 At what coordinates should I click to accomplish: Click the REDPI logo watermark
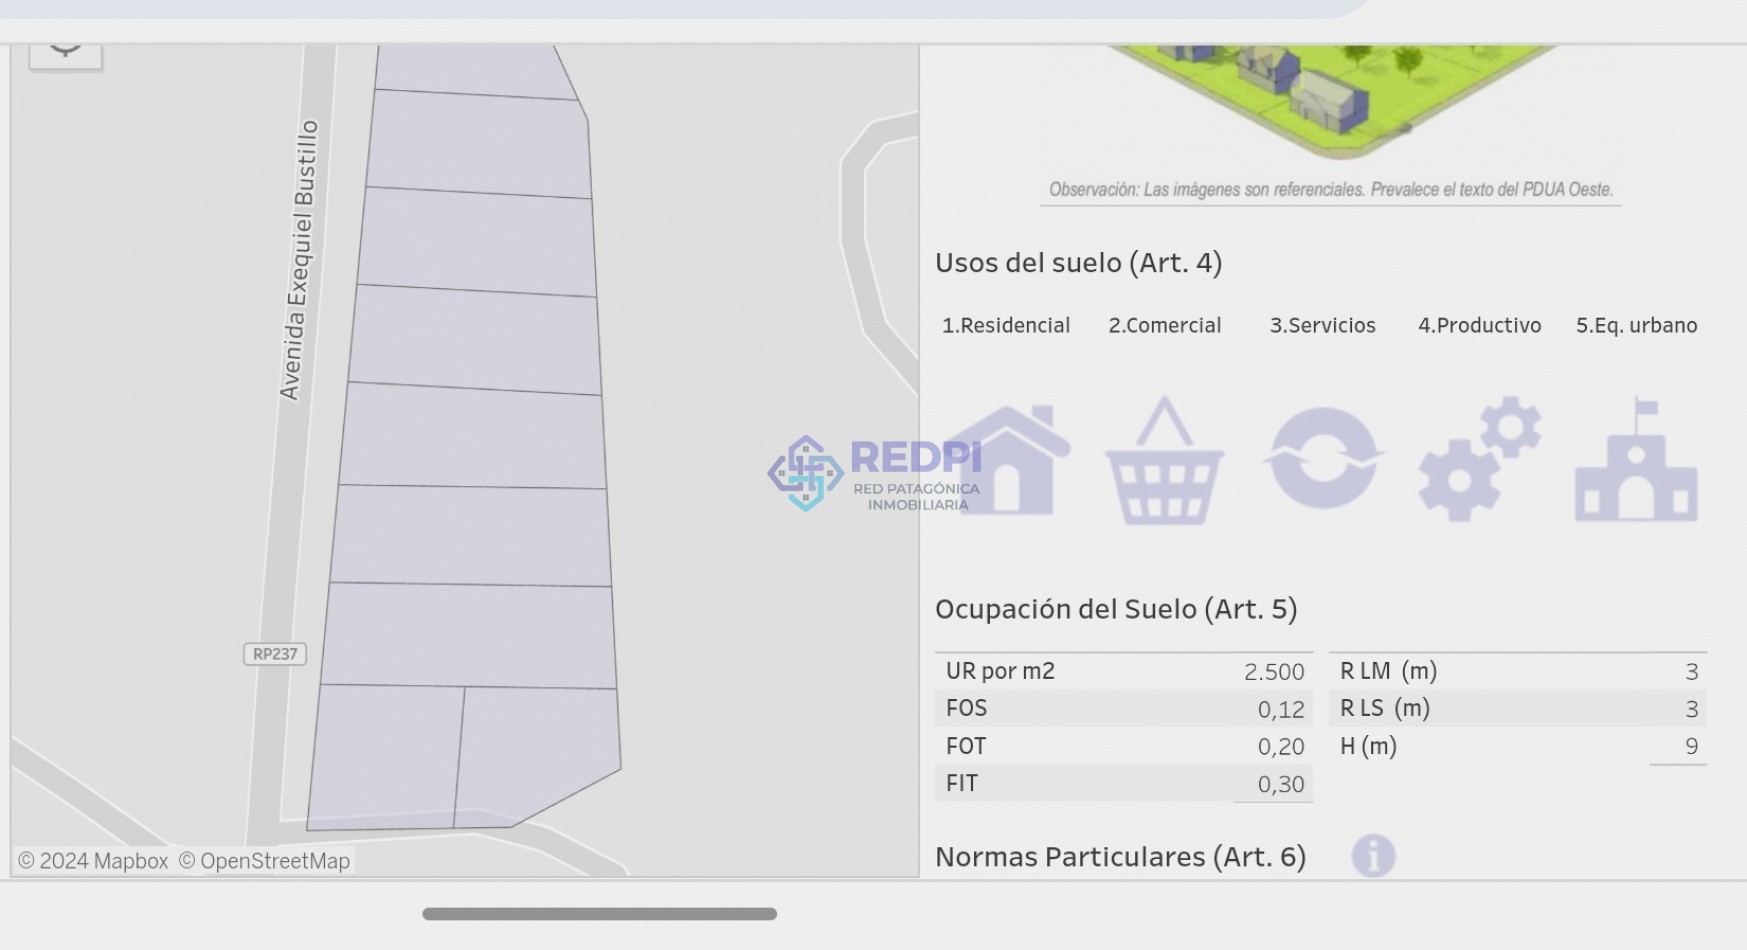875,472
